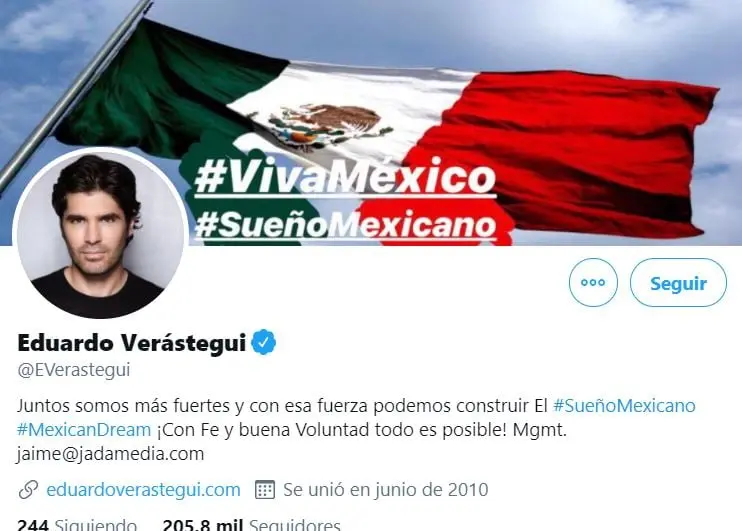742x531 pixels.
Task: Click the blue verified badge icon
Action: [x=264, y=342]
